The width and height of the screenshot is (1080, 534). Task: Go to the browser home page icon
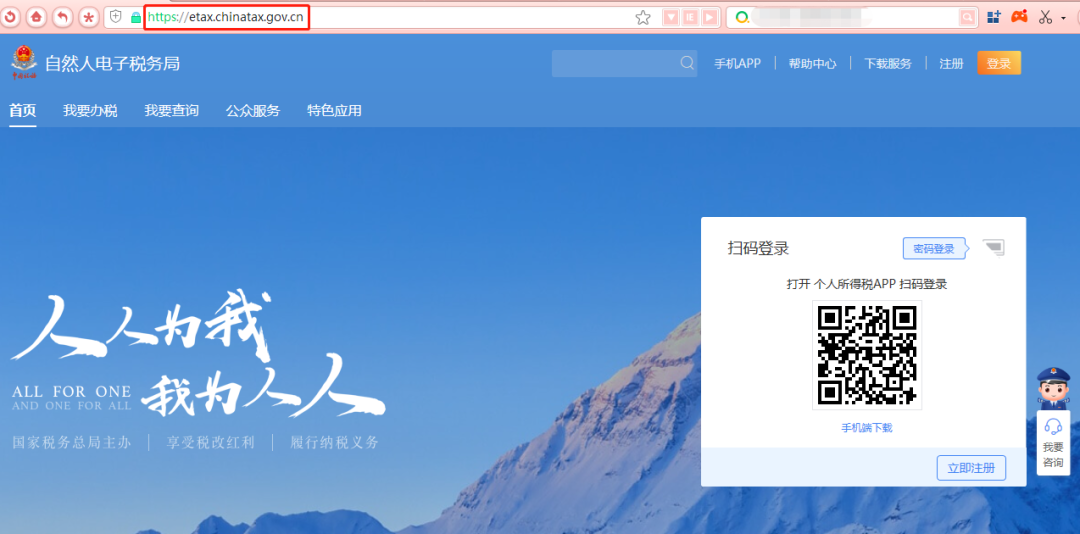[x=36, y=17]
